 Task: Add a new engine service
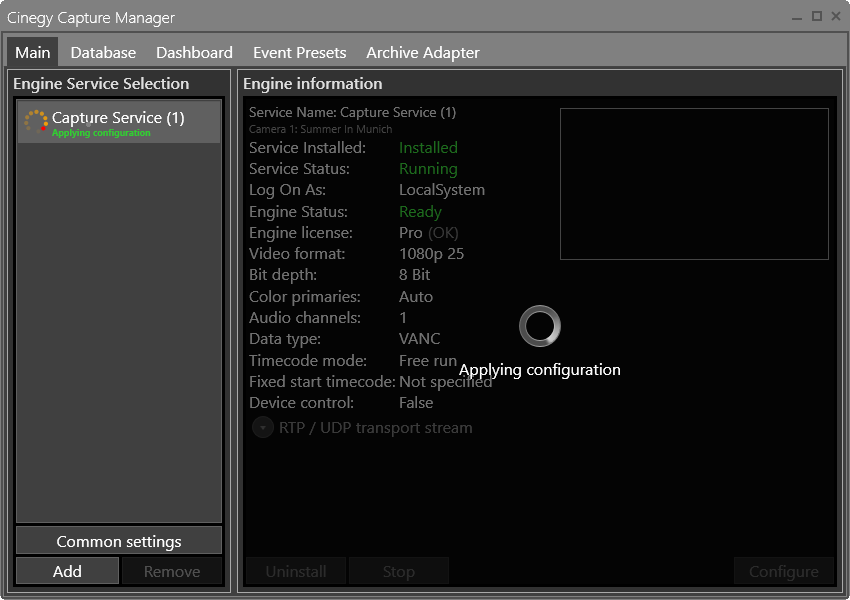click(67, 571)
